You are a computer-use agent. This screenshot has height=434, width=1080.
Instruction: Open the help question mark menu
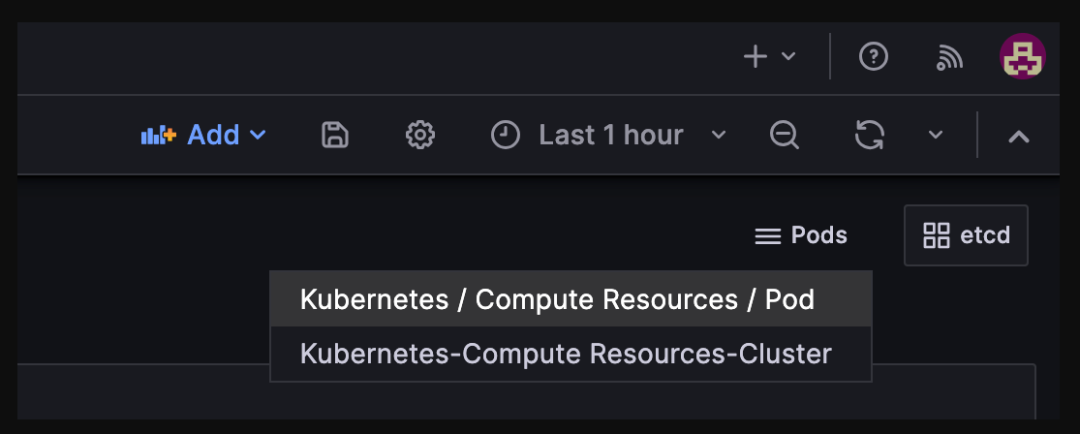point(873,57)
